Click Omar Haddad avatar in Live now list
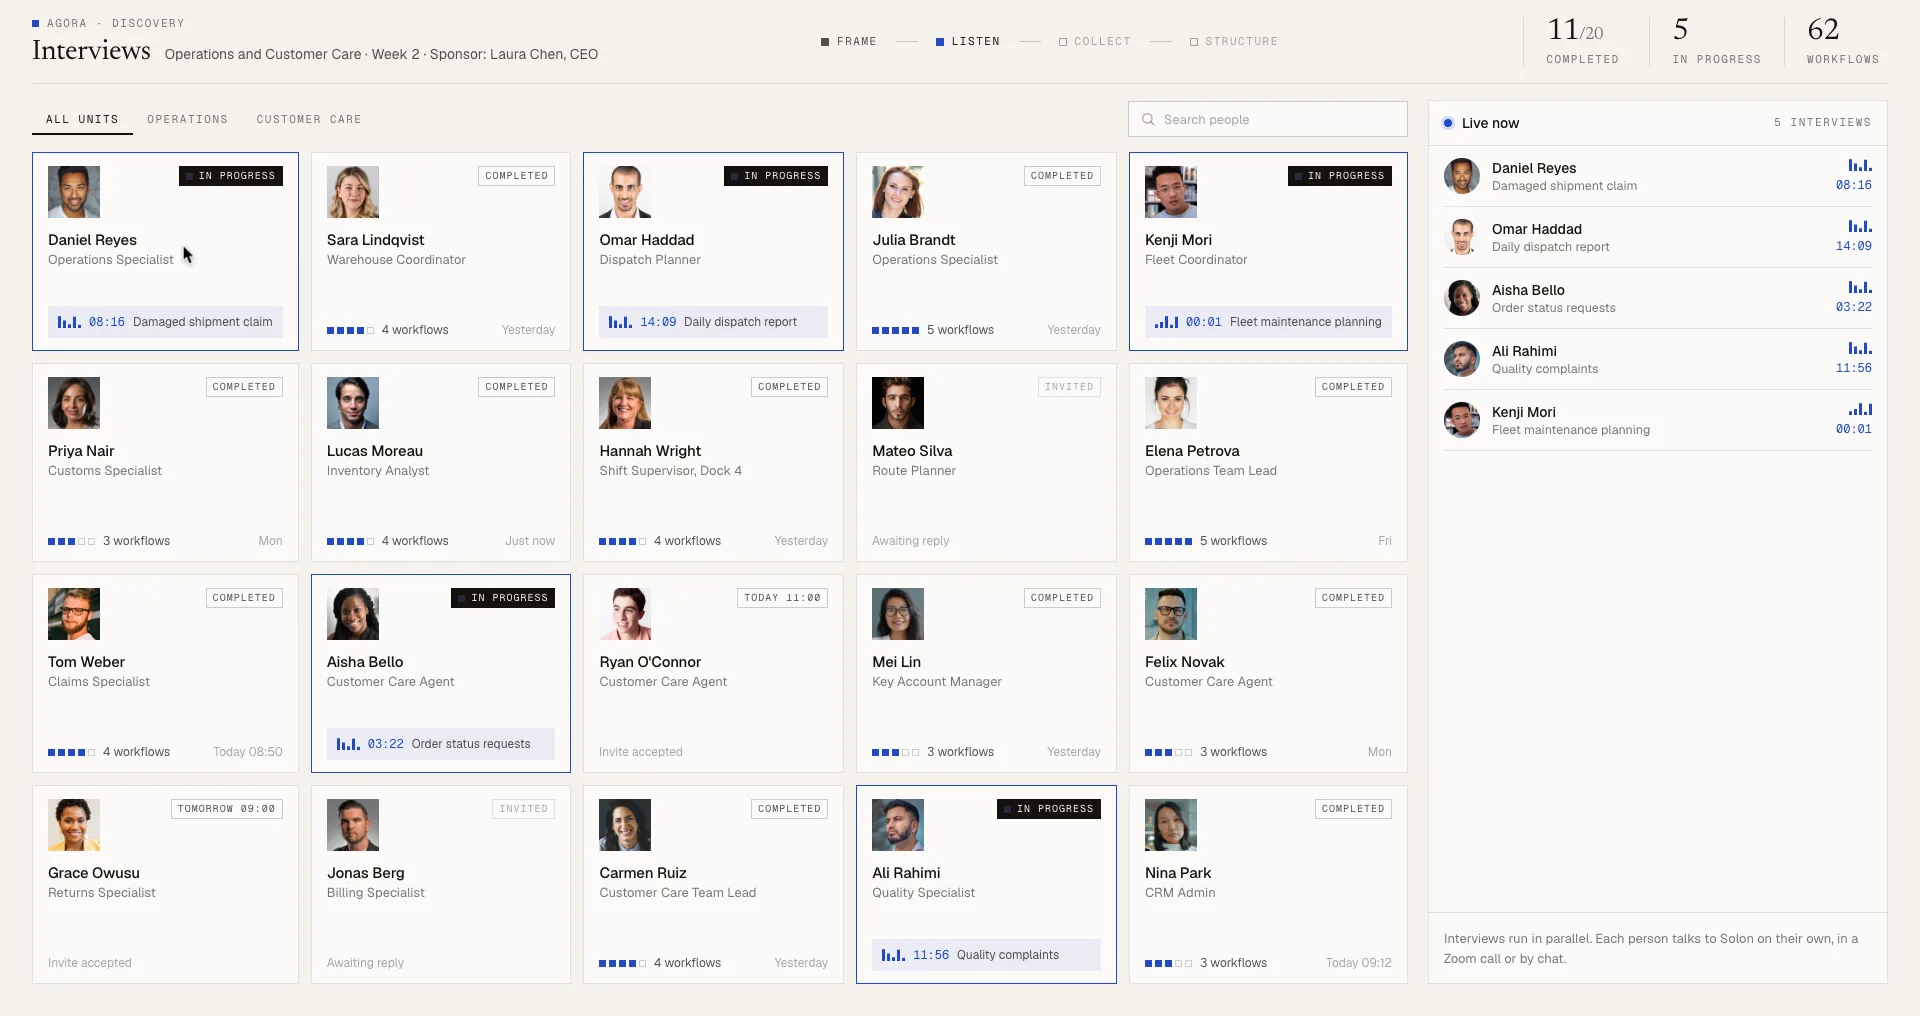The width and height of the screenshot is (1920, 1016). (x=1462, y=237)
